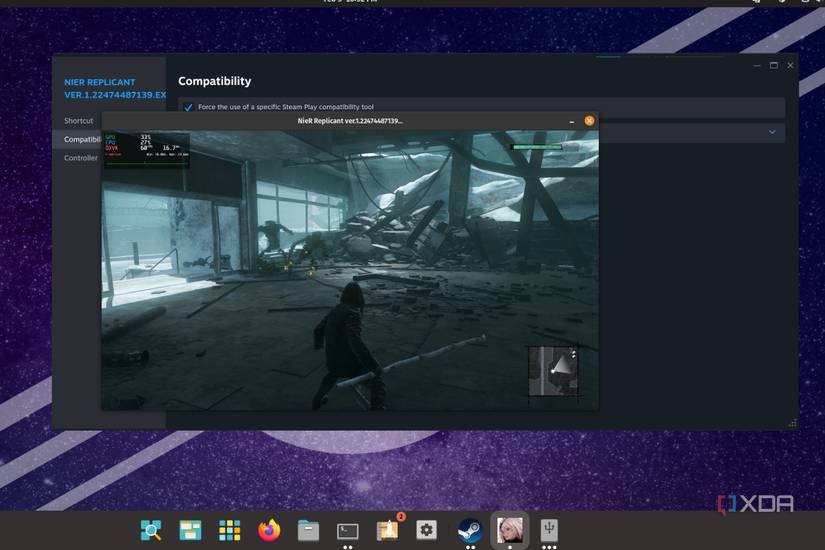Switch to NieR Replicant game icon in dock
Screen dimensions: 825x550
pyautogui.click(x=509, y=530)
